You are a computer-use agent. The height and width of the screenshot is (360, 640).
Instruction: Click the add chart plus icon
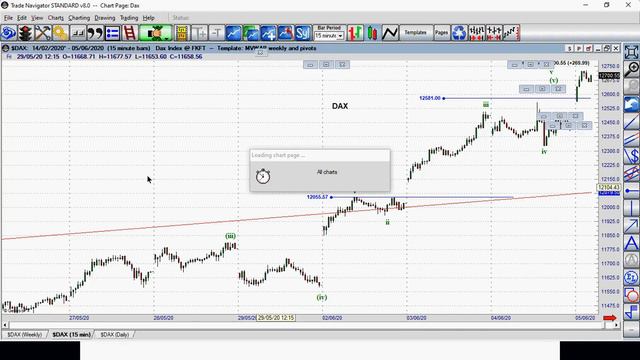(x=269, y=33)
